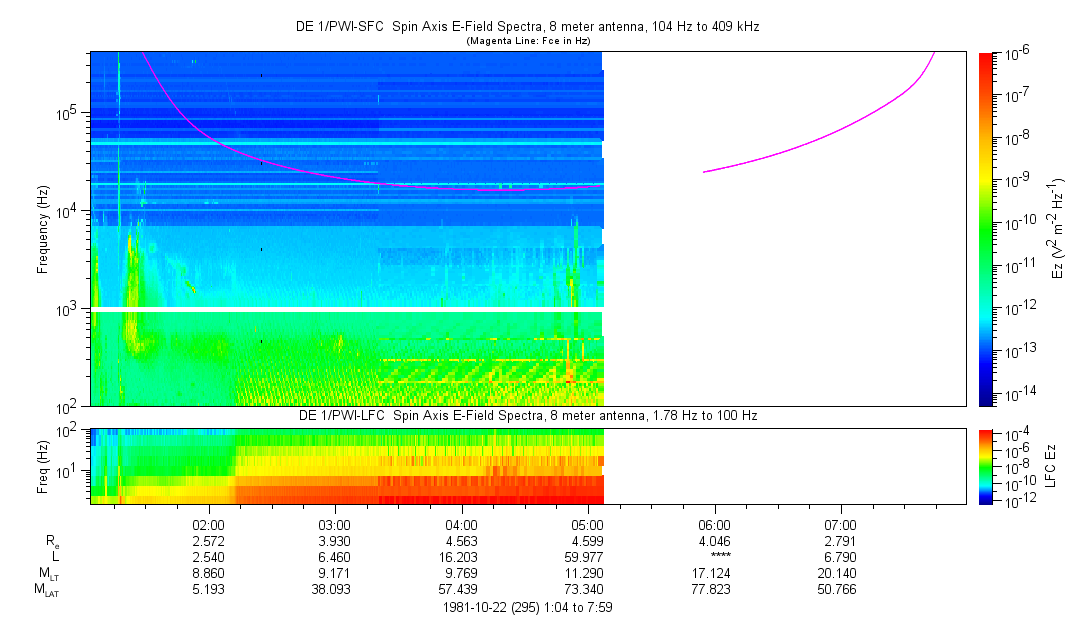Click the 06:00 time axis label
Viewport: 1083px width, 620px height.
tap(714, 524)
